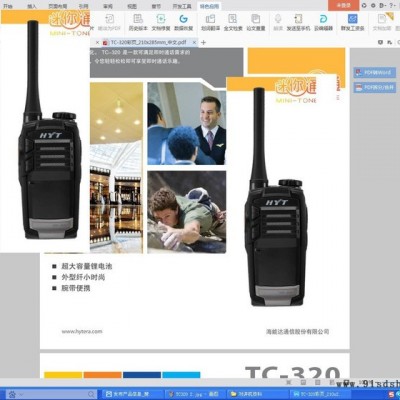The image size is (400, 400).
Task: Click the www.hytera.com link in document
Action: (82, 331)
